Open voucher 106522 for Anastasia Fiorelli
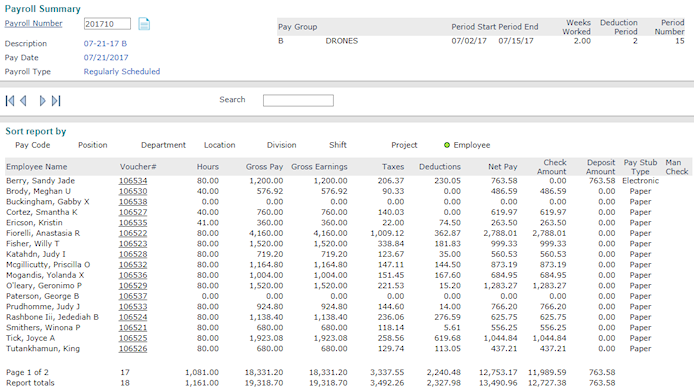This screenshot has height=392, width=694. [133, 233]
